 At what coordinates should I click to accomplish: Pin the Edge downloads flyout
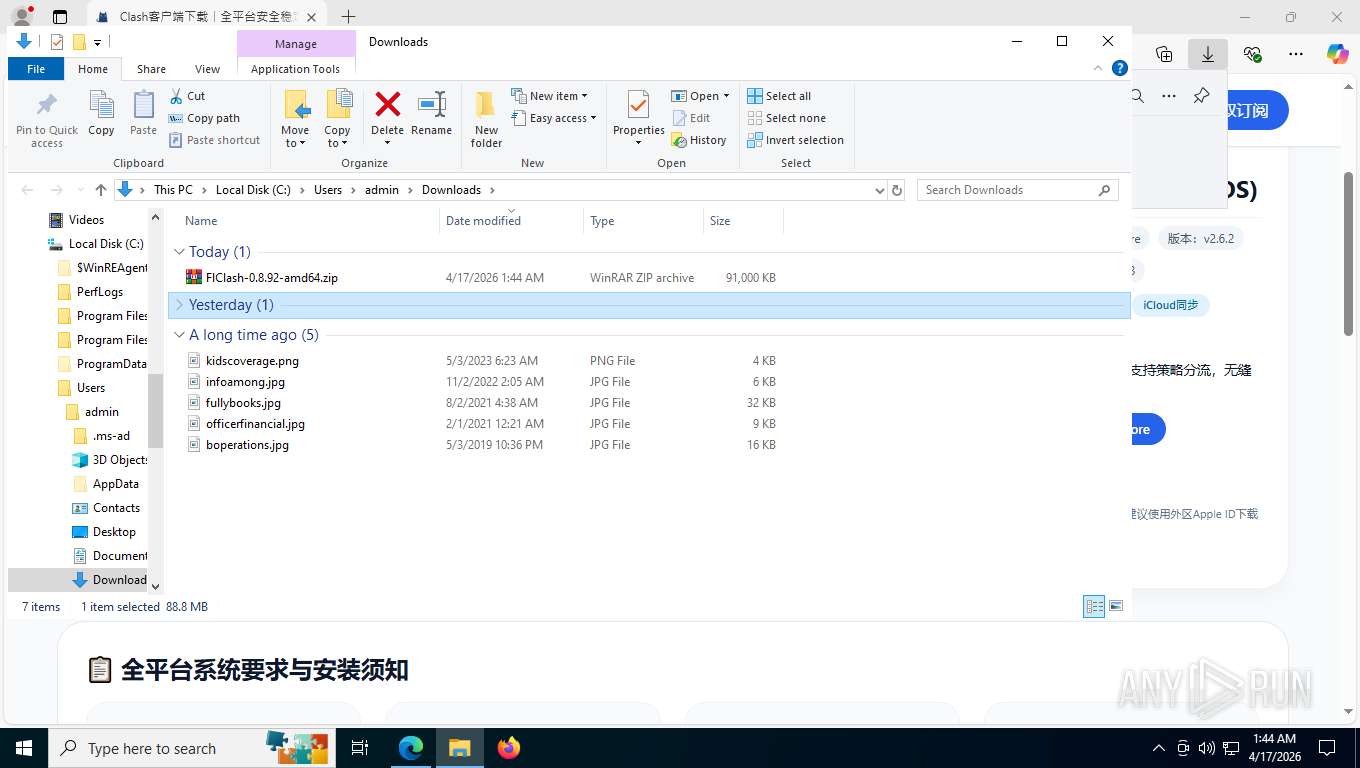click(1201, 96)
